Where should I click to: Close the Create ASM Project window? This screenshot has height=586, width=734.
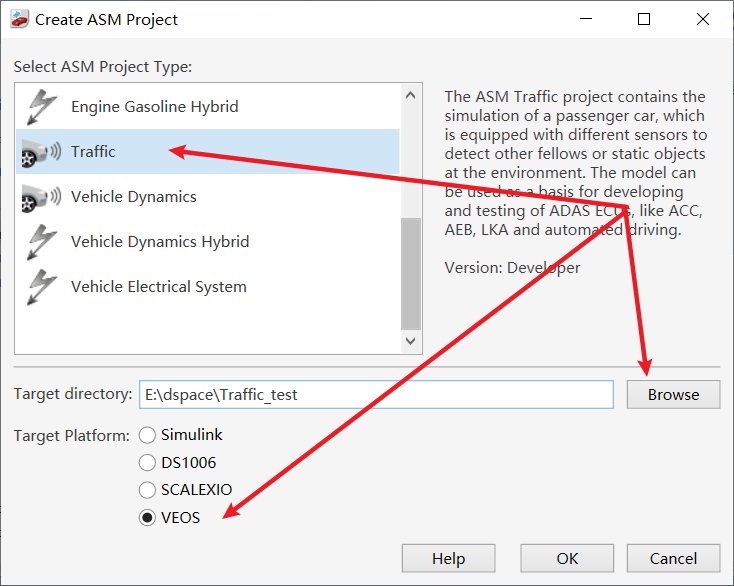point(703,19)
